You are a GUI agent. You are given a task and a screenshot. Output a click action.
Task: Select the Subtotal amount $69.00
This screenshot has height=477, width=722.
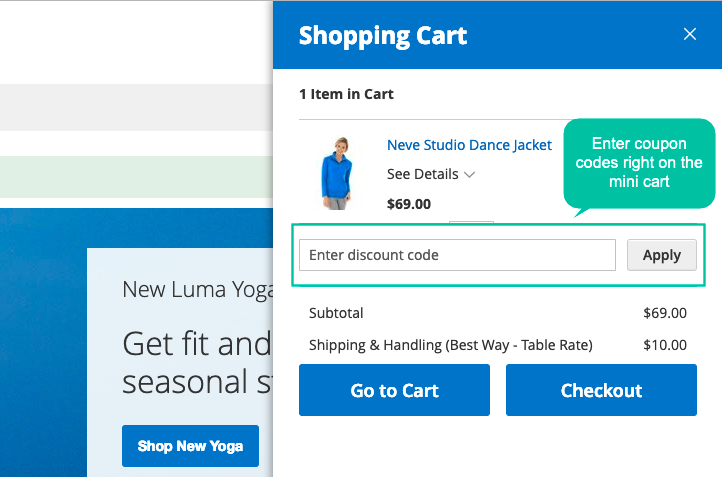(664, 313)
